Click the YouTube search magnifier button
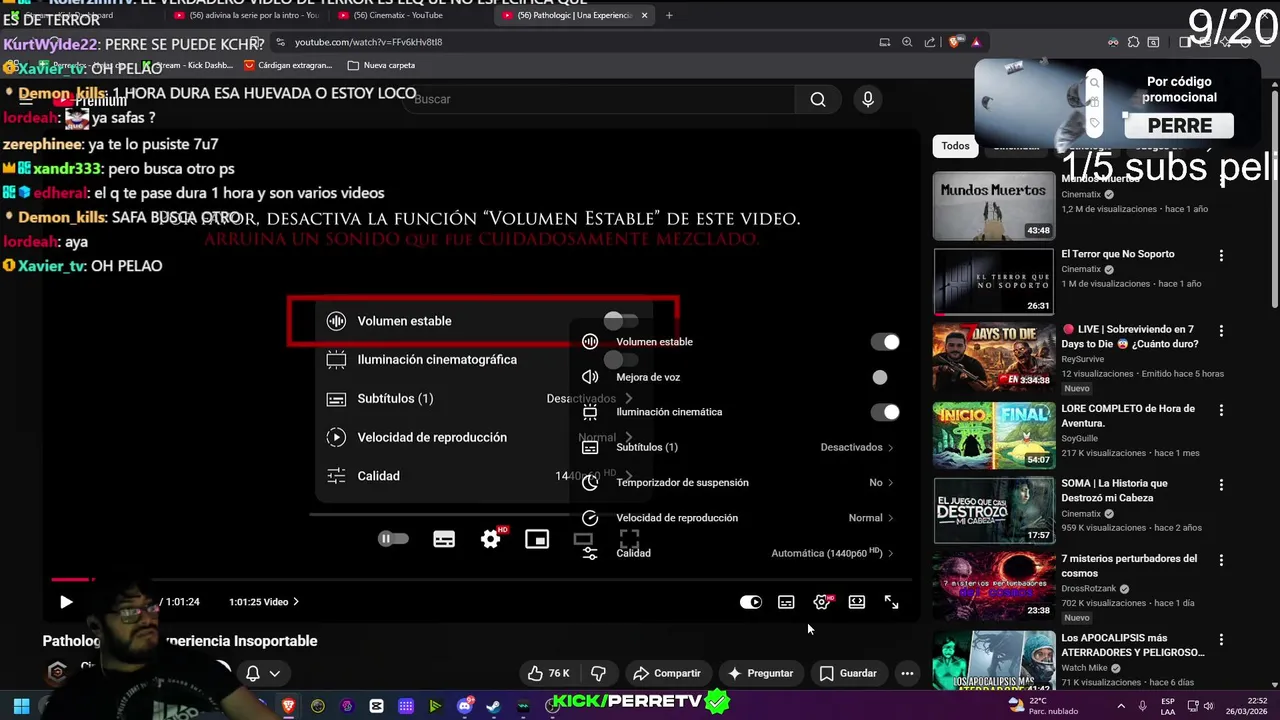This screenshot has height=720, width=1280. pos(818,99)
